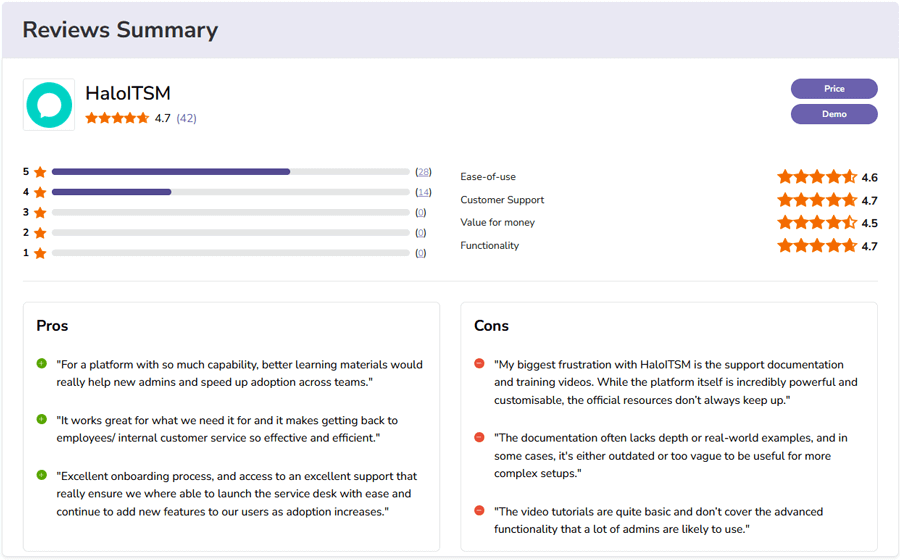The height and width of the screenshot is (560, 900).
Task: Click the Functionality star rating
Action: (x=817, y=246)
